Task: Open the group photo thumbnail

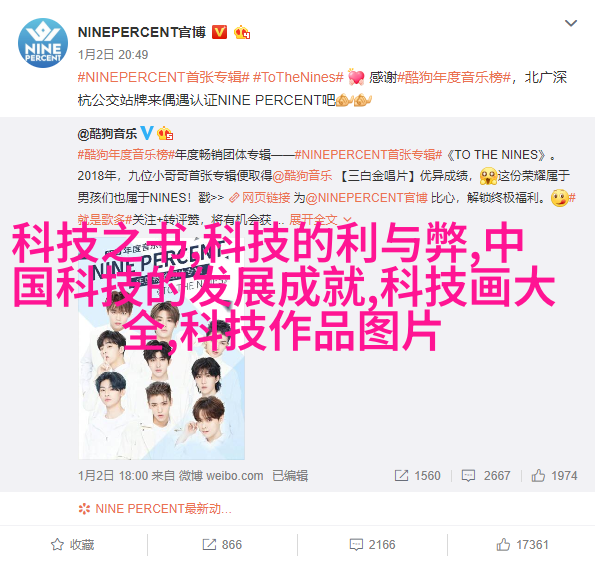Action: [162, 349]
